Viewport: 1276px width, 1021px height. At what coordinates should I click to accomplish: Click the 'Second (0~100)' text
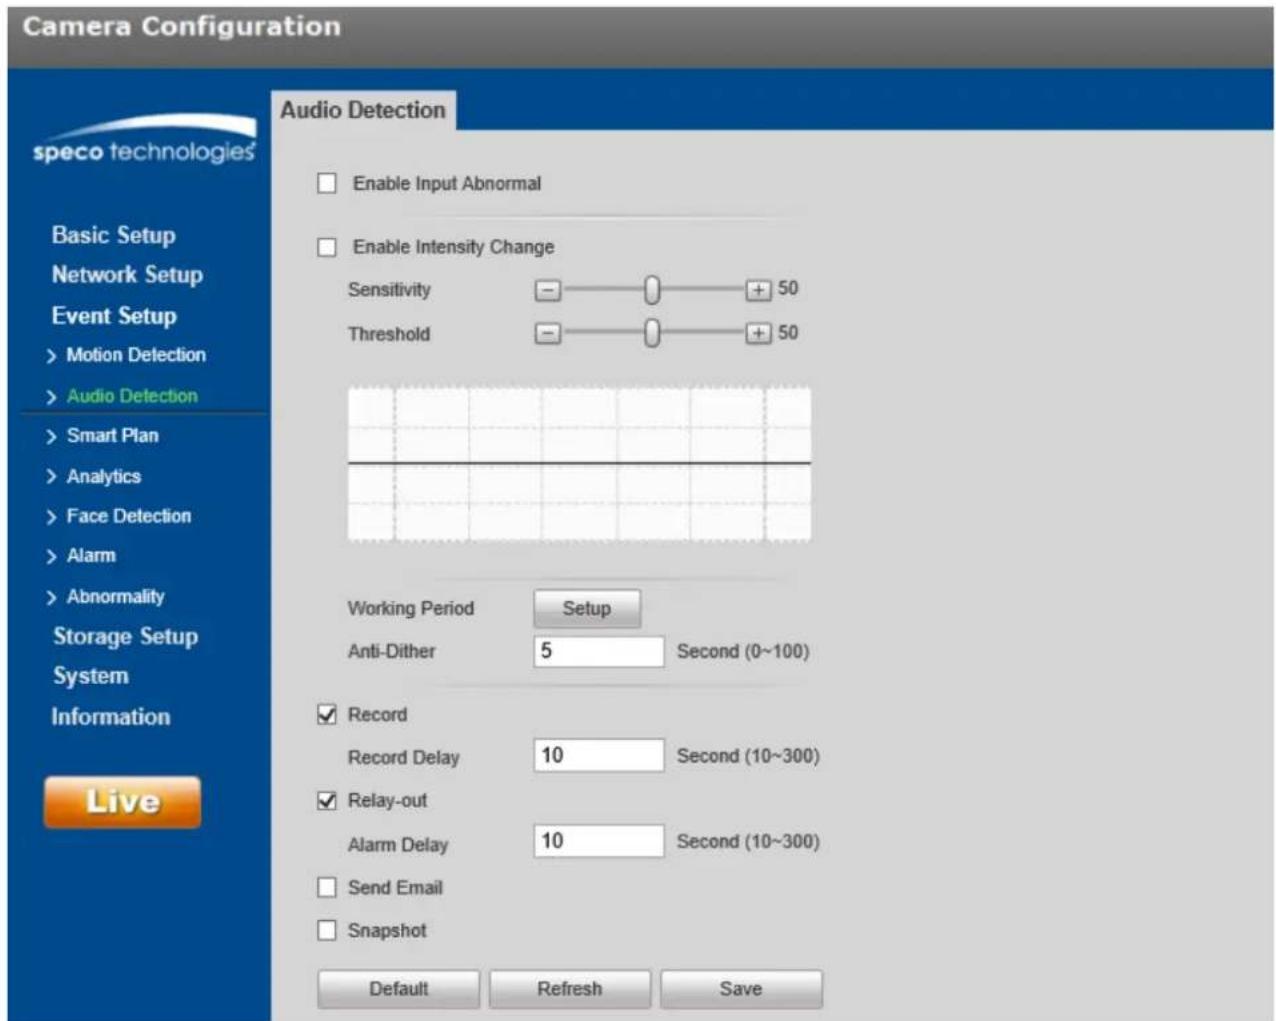click(743, 651)
